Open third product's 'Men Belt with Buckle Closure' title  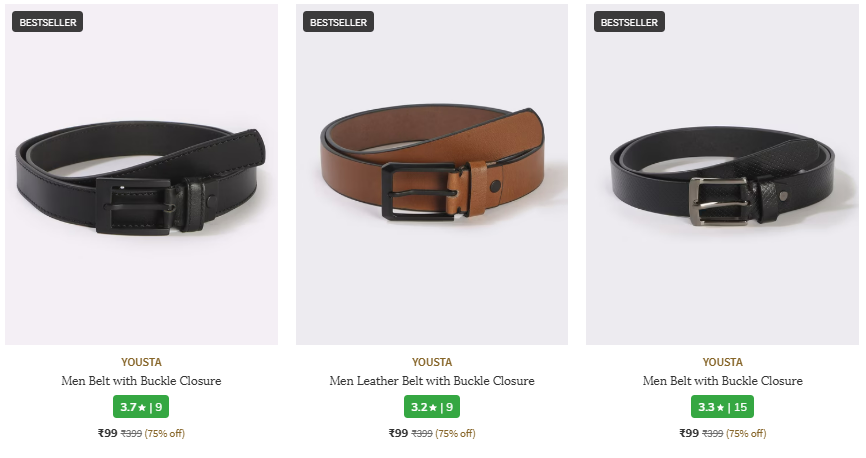(x=722, y=381)
